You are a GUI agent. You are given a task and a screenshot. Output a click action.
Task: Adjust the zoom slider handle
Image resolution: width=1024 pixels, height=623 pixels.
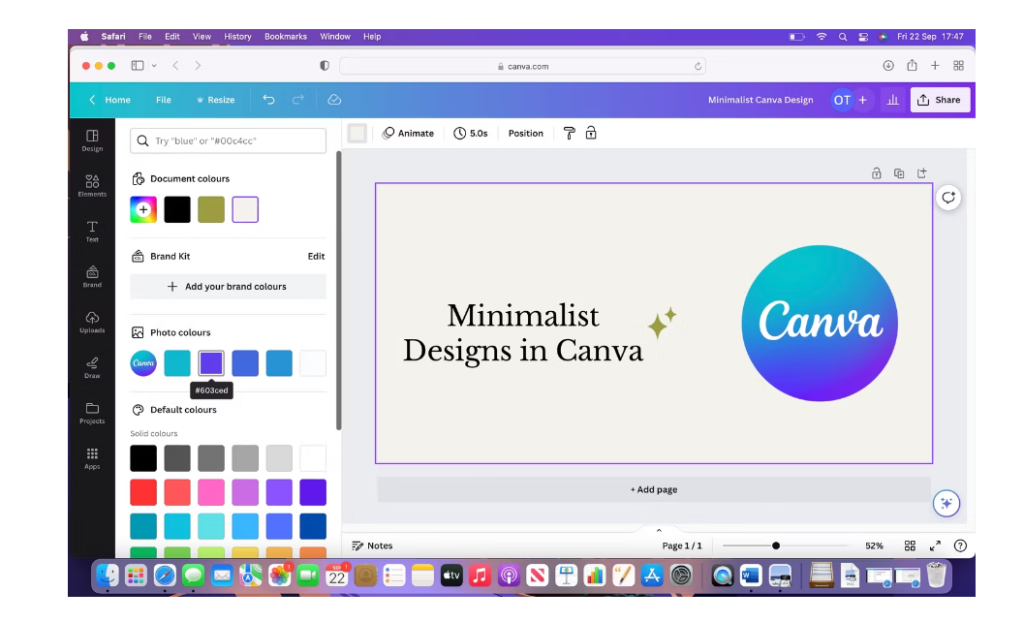(x=776, y=545)
